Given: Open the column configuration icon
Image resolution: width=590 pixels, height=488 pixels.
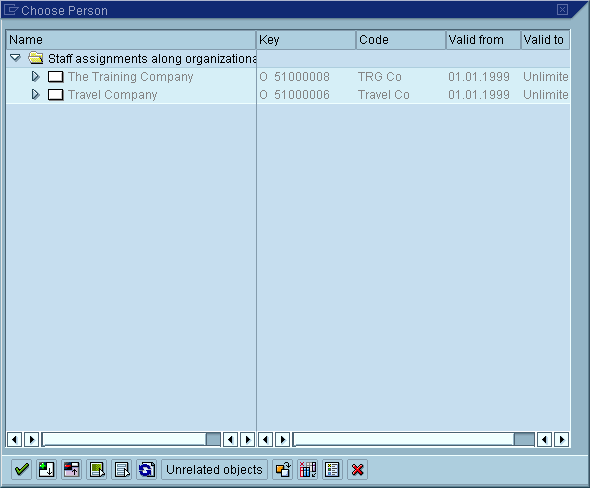Looking at the screenshot, I should (307, 469).
